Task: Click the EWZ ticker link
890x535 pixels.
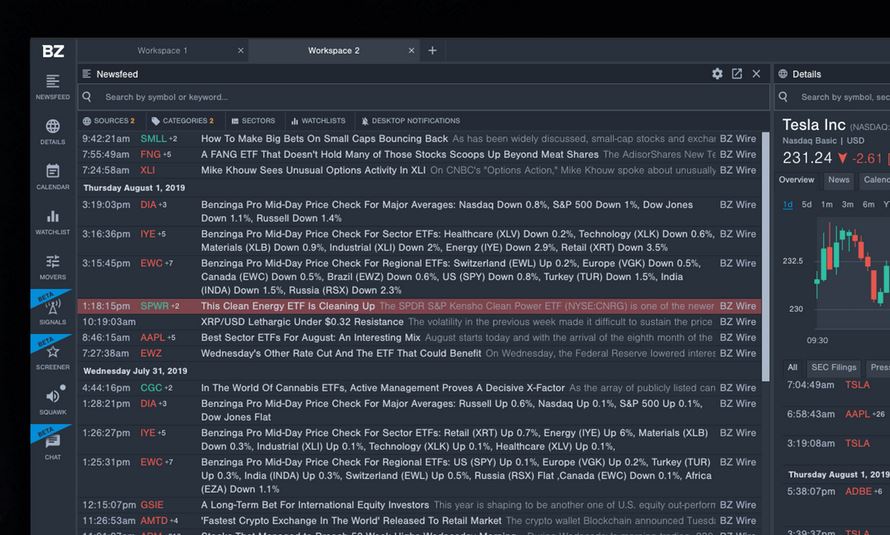Action: pos(151,353)
